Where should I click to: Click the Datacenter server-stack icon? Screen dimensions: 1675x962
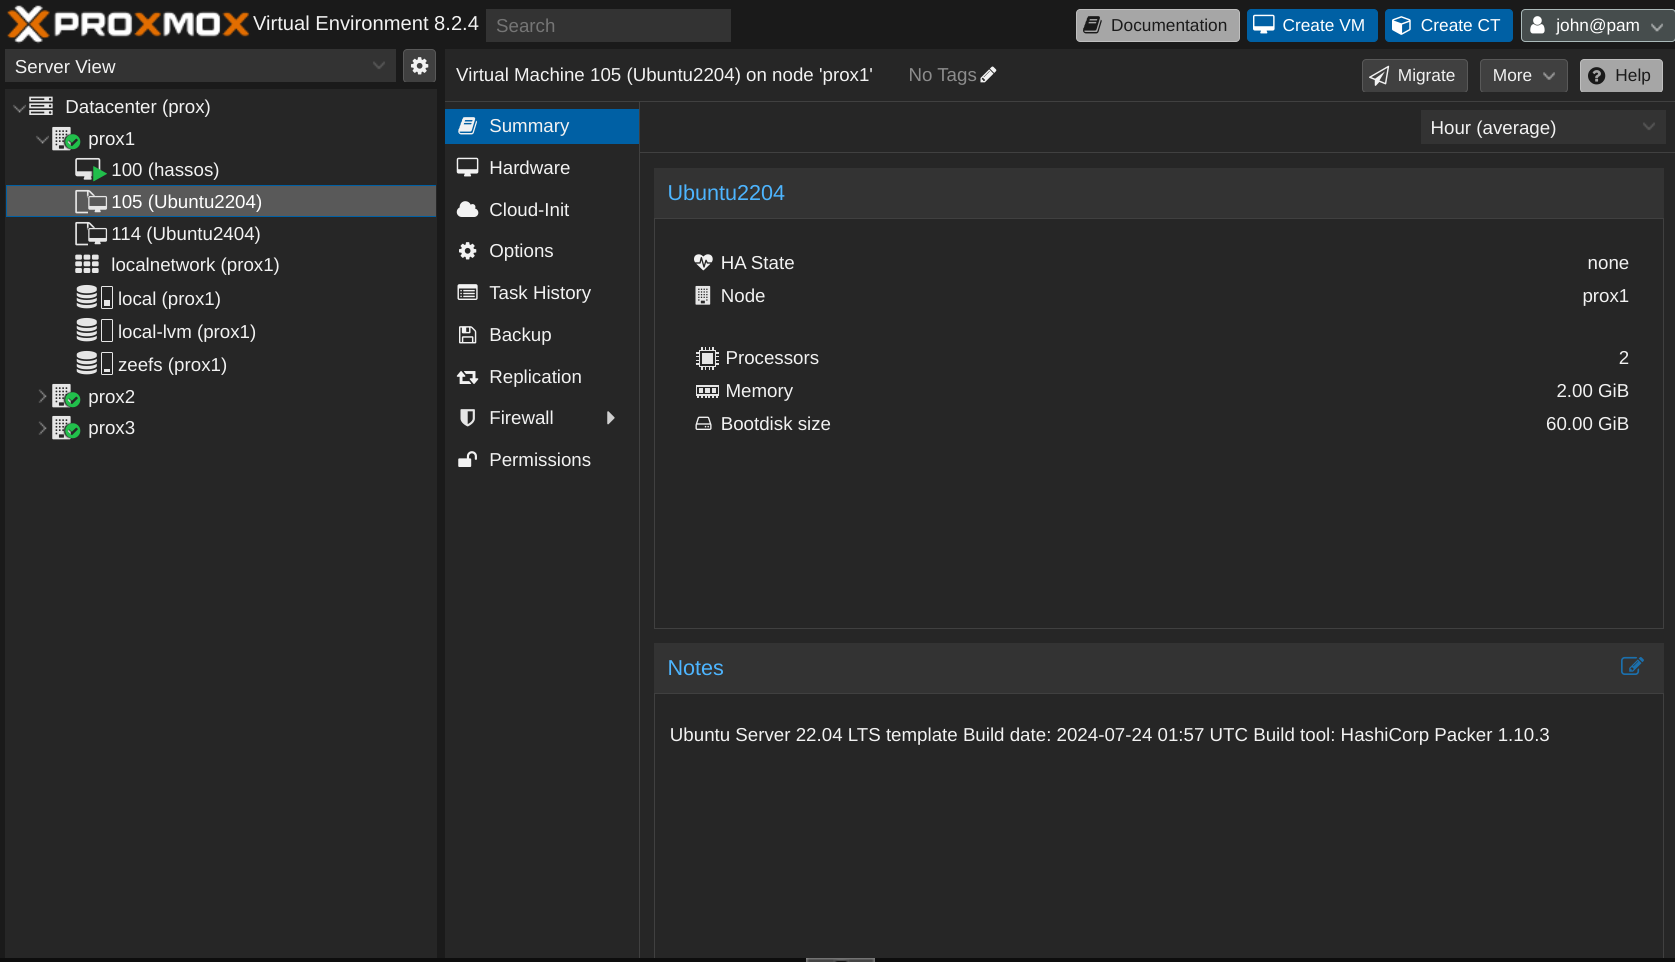pyautogui.click(x=41, y=106)
